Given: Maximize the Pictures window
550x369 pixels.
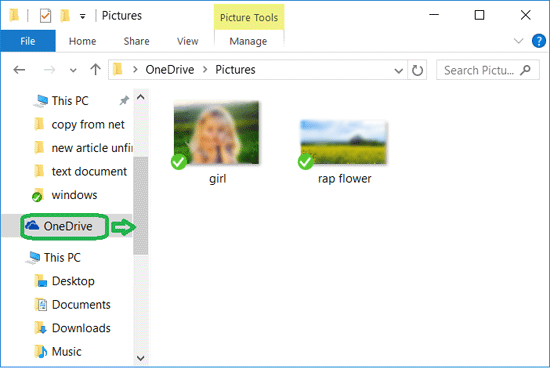Looking at the screenshot, I should tap(479, 15).
